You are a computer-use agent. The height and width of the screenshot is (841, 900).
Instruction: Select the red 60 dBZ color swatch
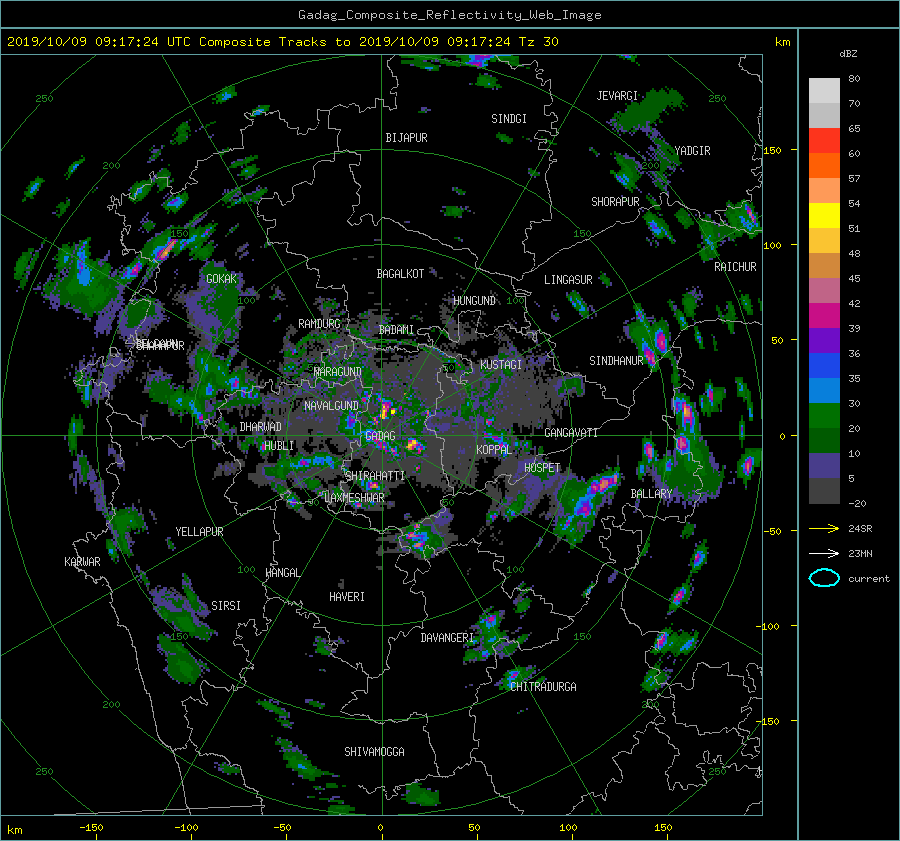click(x=824, y=141)
